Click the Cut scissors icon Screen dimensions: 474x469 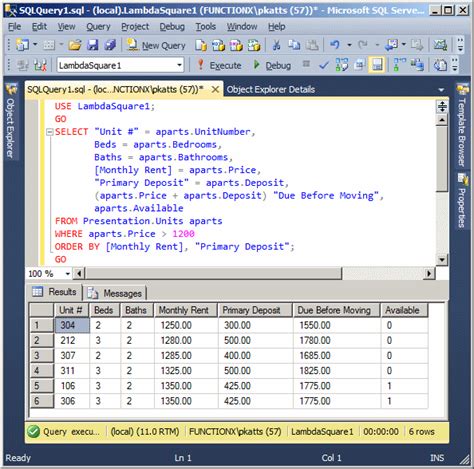pos(276,45)
